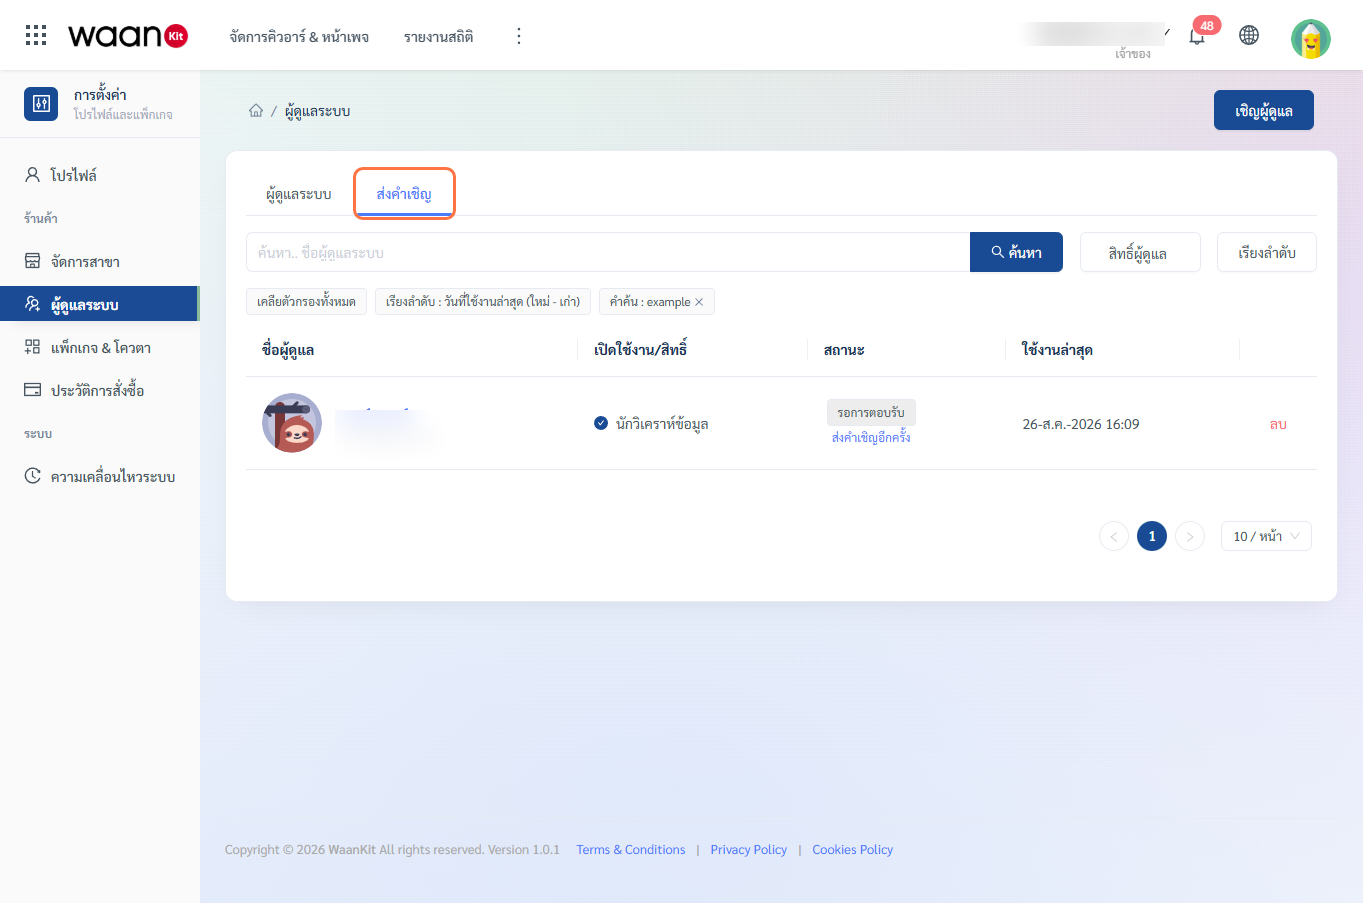
Task: Click ลบ to delete the invitation
Action: coord(1278,424)
